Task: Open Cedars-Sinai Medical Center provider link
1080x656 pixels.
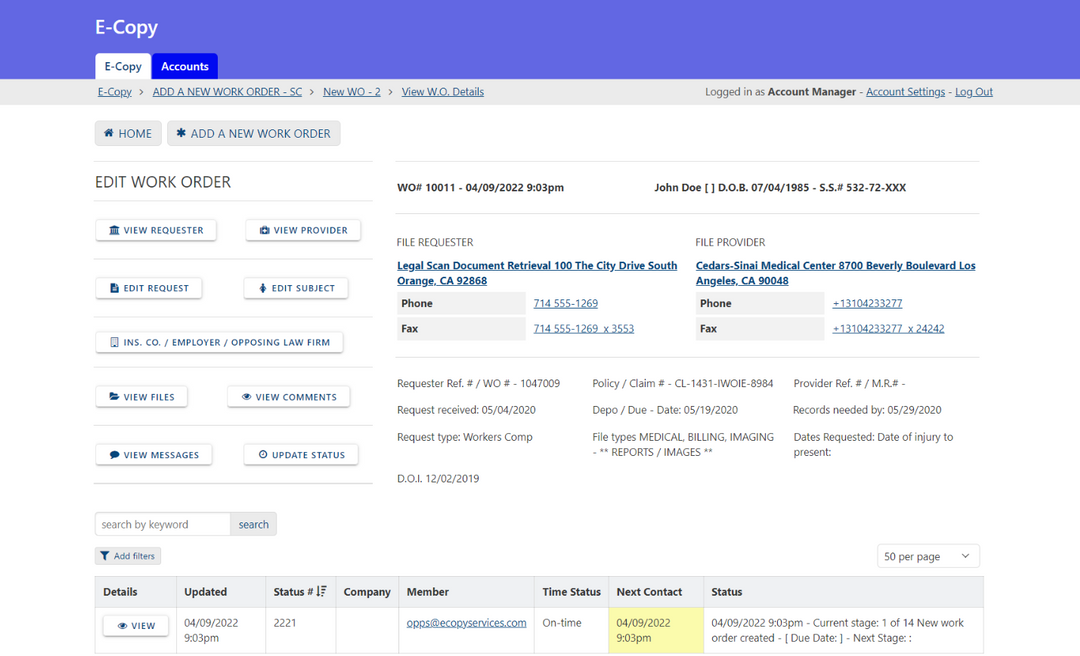Action: point(835,273)
